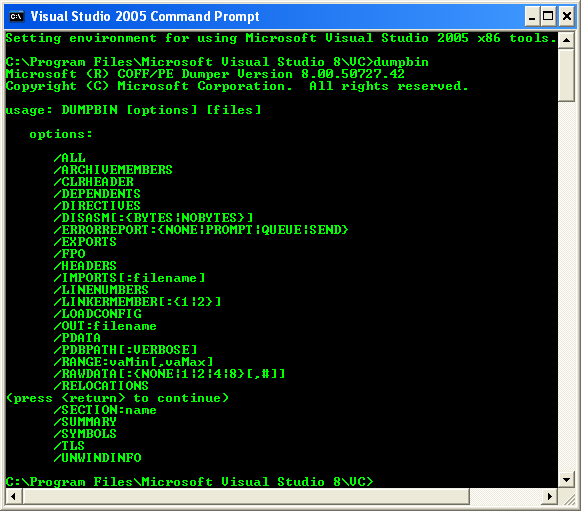Click the /FPO option text

70,254
